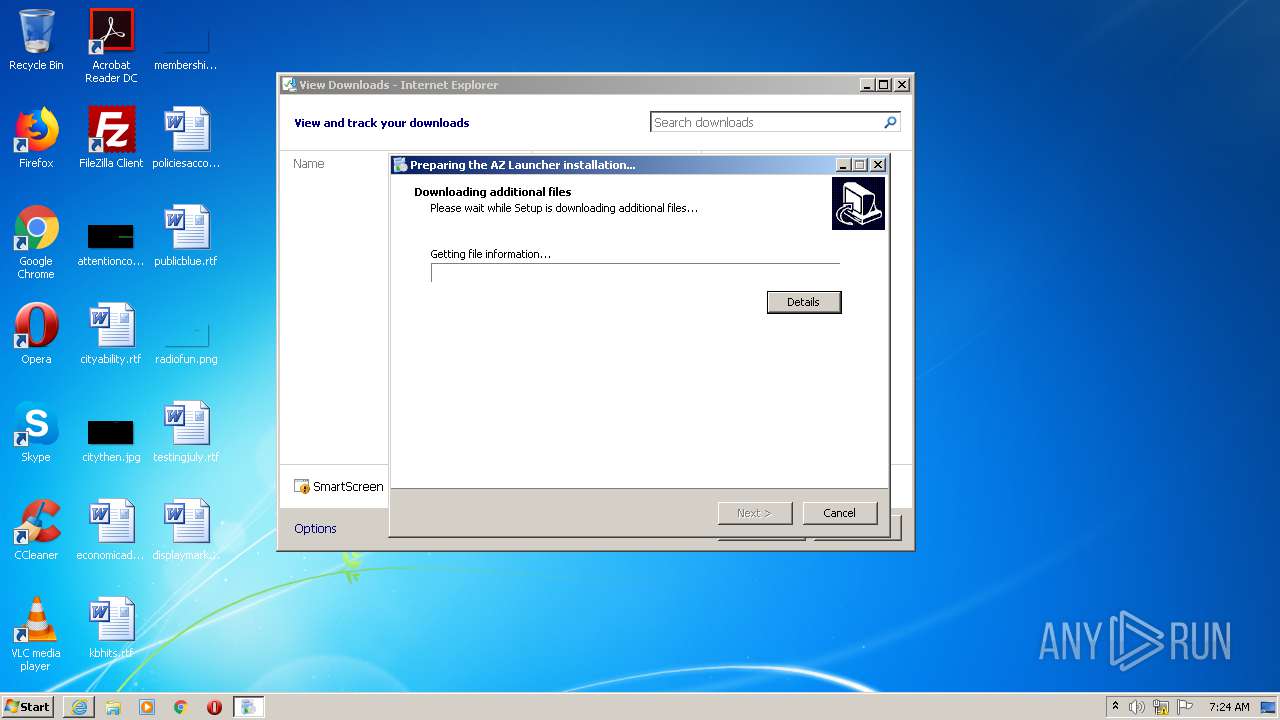Launch the Opera desktop shortcut
This screenshot has height=720, width=1280.
36,334
